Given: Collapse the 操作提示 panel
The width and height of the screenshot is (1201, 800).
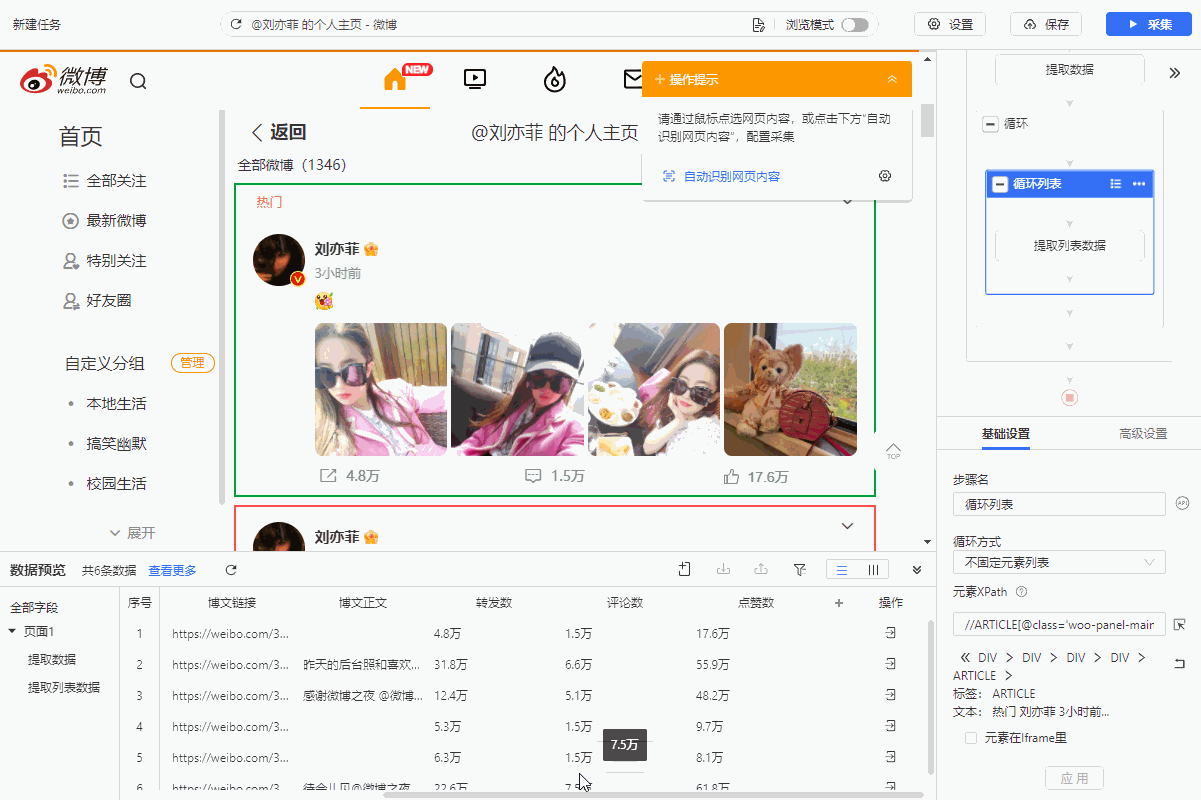Looking at the screenshot, I should pyautogui.click(x=892, y=79).
